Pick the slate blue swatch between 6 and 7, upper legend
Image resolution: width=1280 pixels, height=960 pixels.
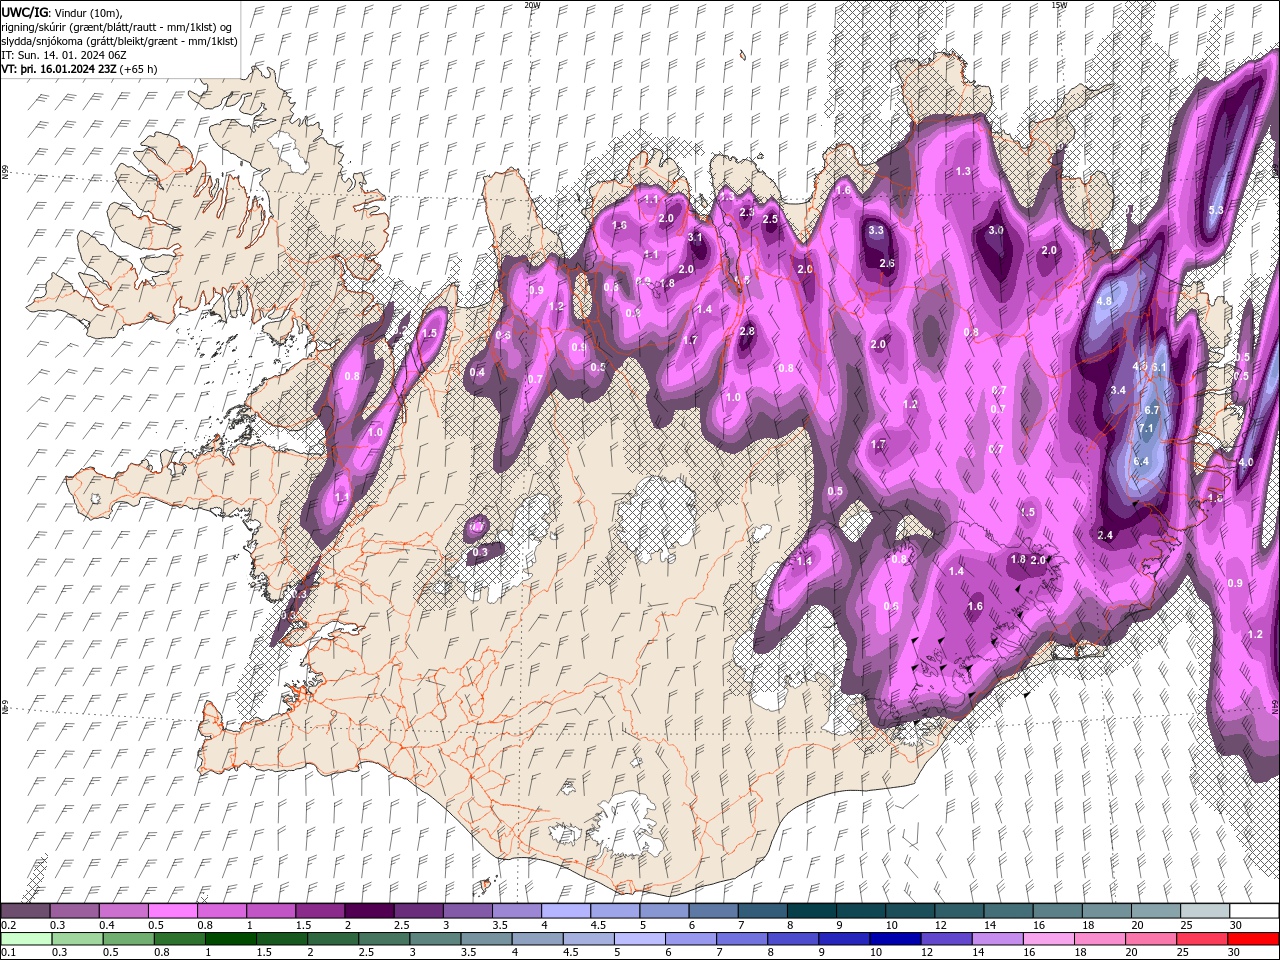pos(714,911)
